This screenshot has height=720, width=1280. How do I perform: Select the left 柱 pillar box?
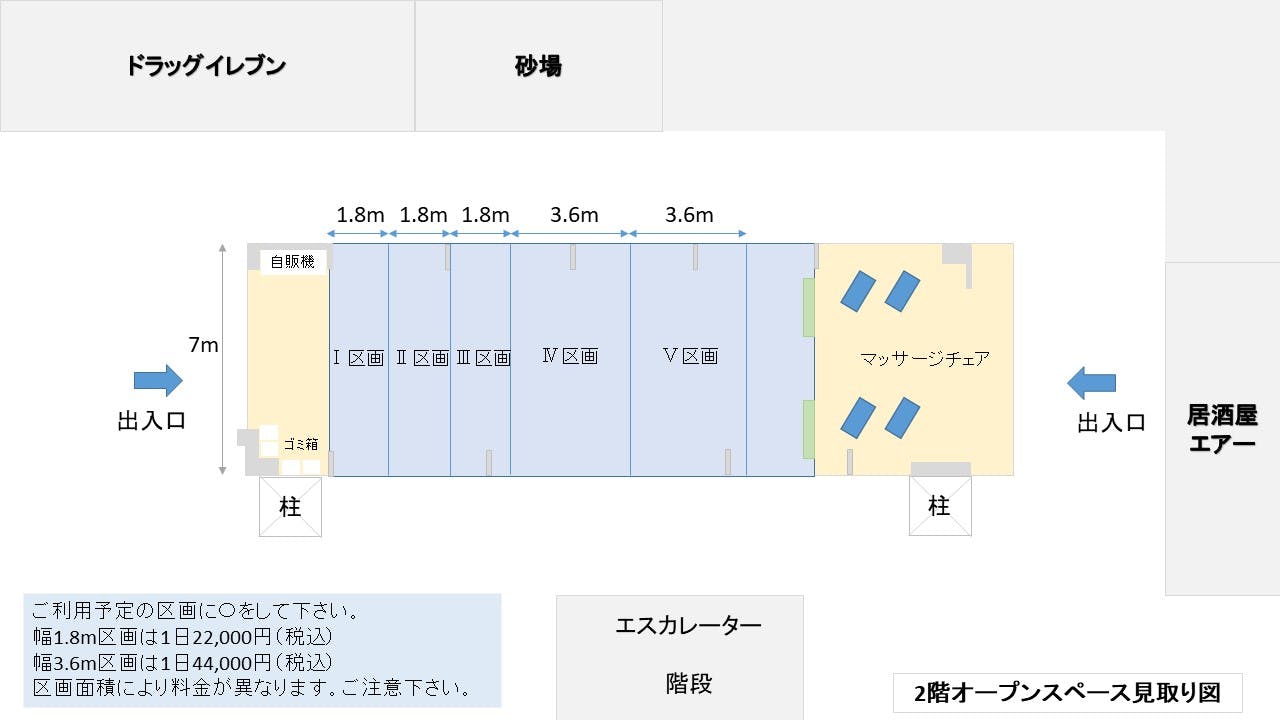point(290,507)
